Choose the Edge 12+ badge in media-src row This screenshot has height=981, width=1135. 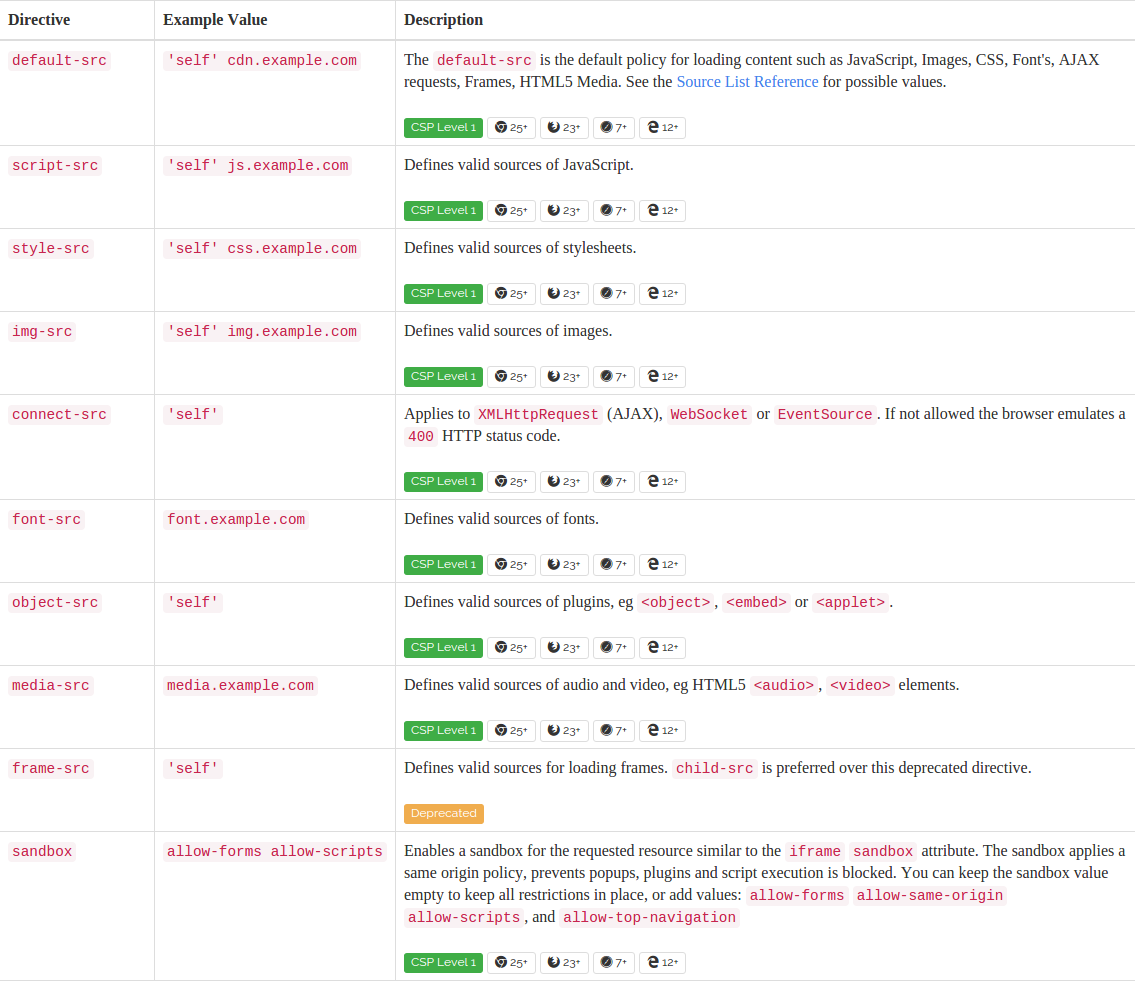pos(662,731)
